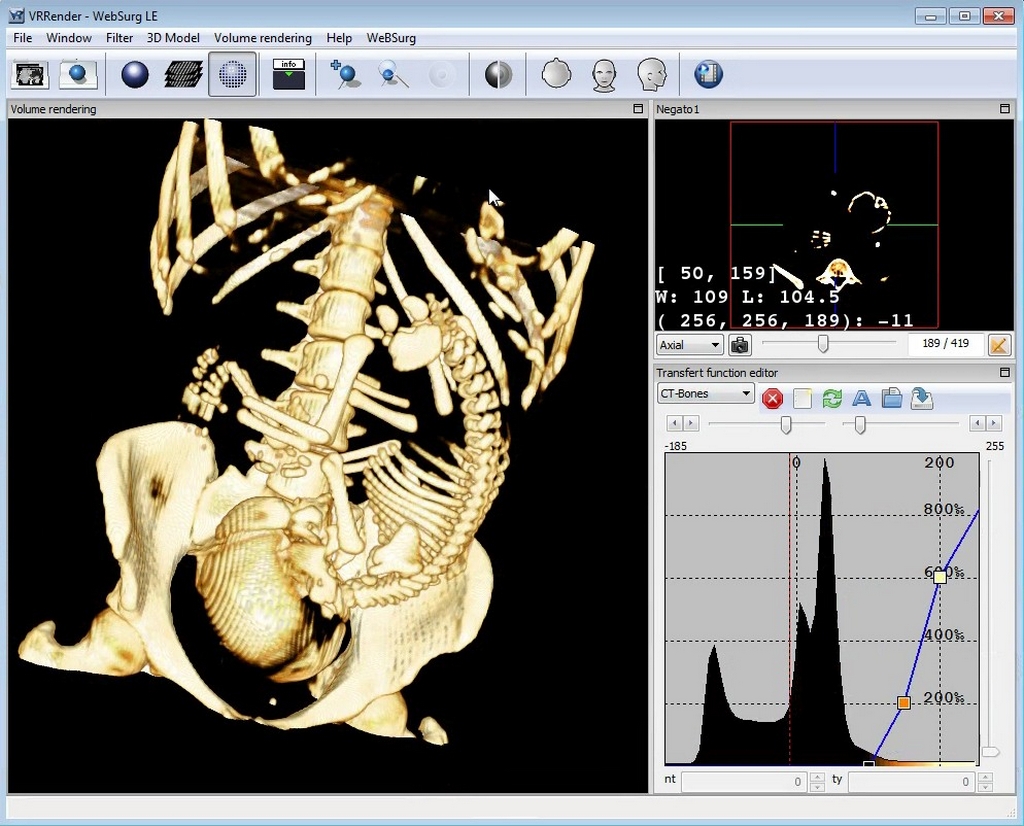Click the side-profile head view icon
Viewport: 1024px width, 826px height.
651,75
